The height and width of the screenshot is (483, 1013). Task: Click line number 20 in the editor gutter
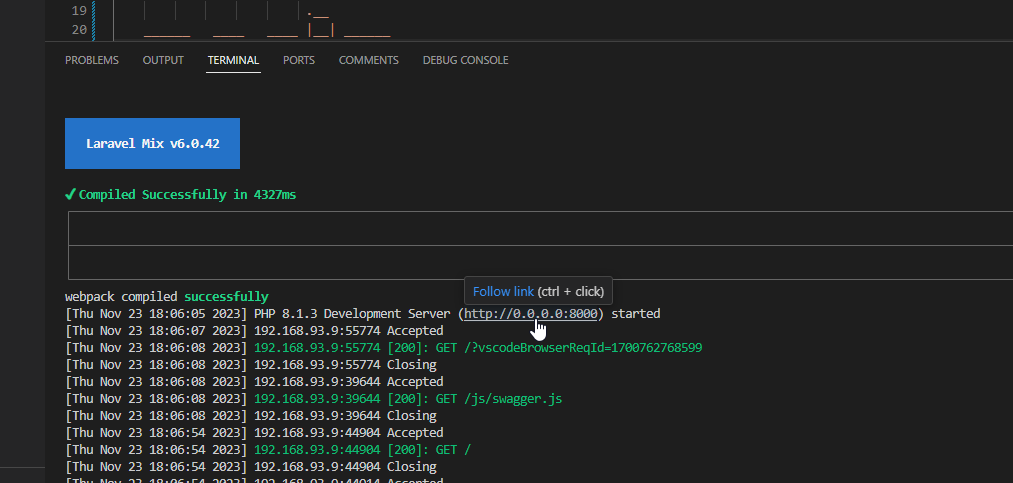click(x=79, y=30)
